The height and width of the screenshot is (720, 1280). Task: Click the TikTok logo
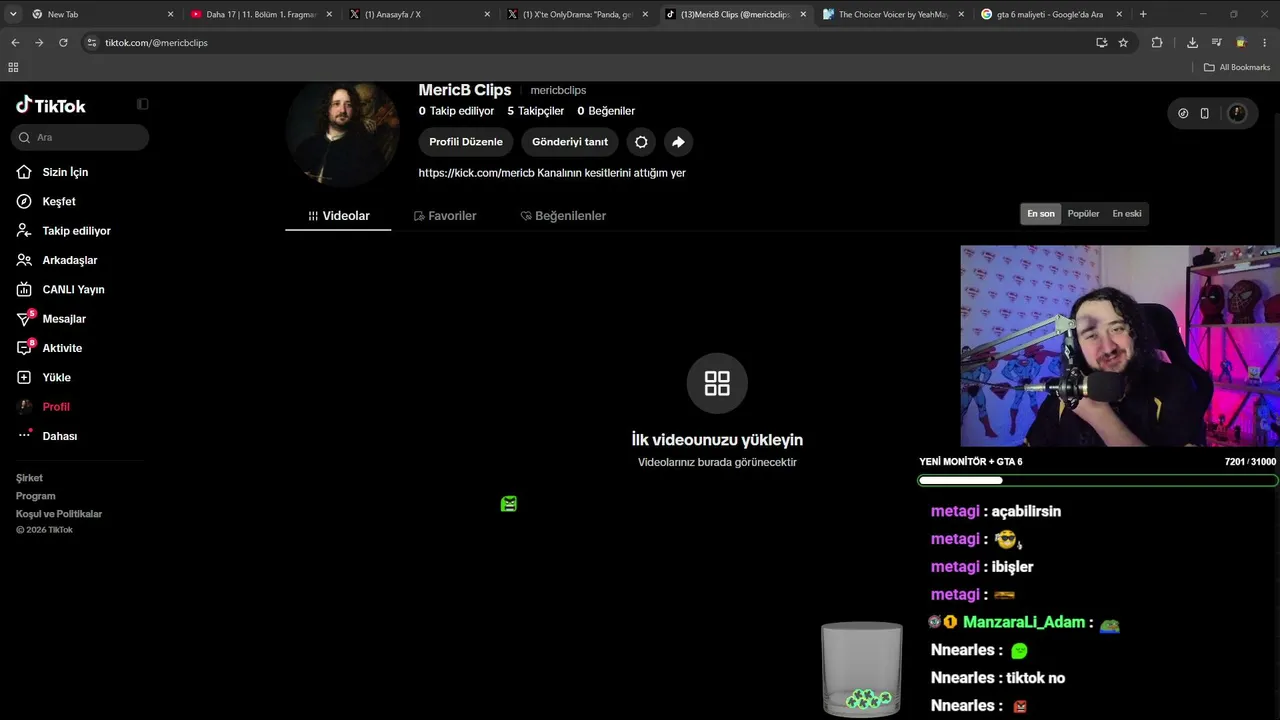click(51, 105)
